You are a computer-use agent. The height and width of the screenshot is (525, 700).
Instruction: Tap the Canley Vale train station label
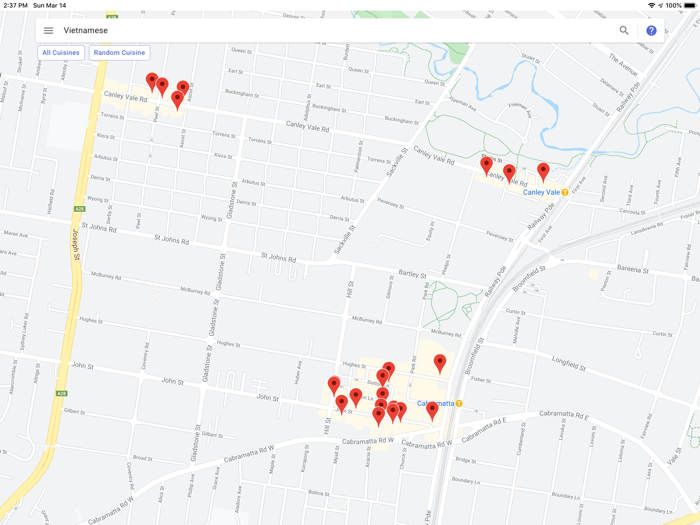click(541, 192)
